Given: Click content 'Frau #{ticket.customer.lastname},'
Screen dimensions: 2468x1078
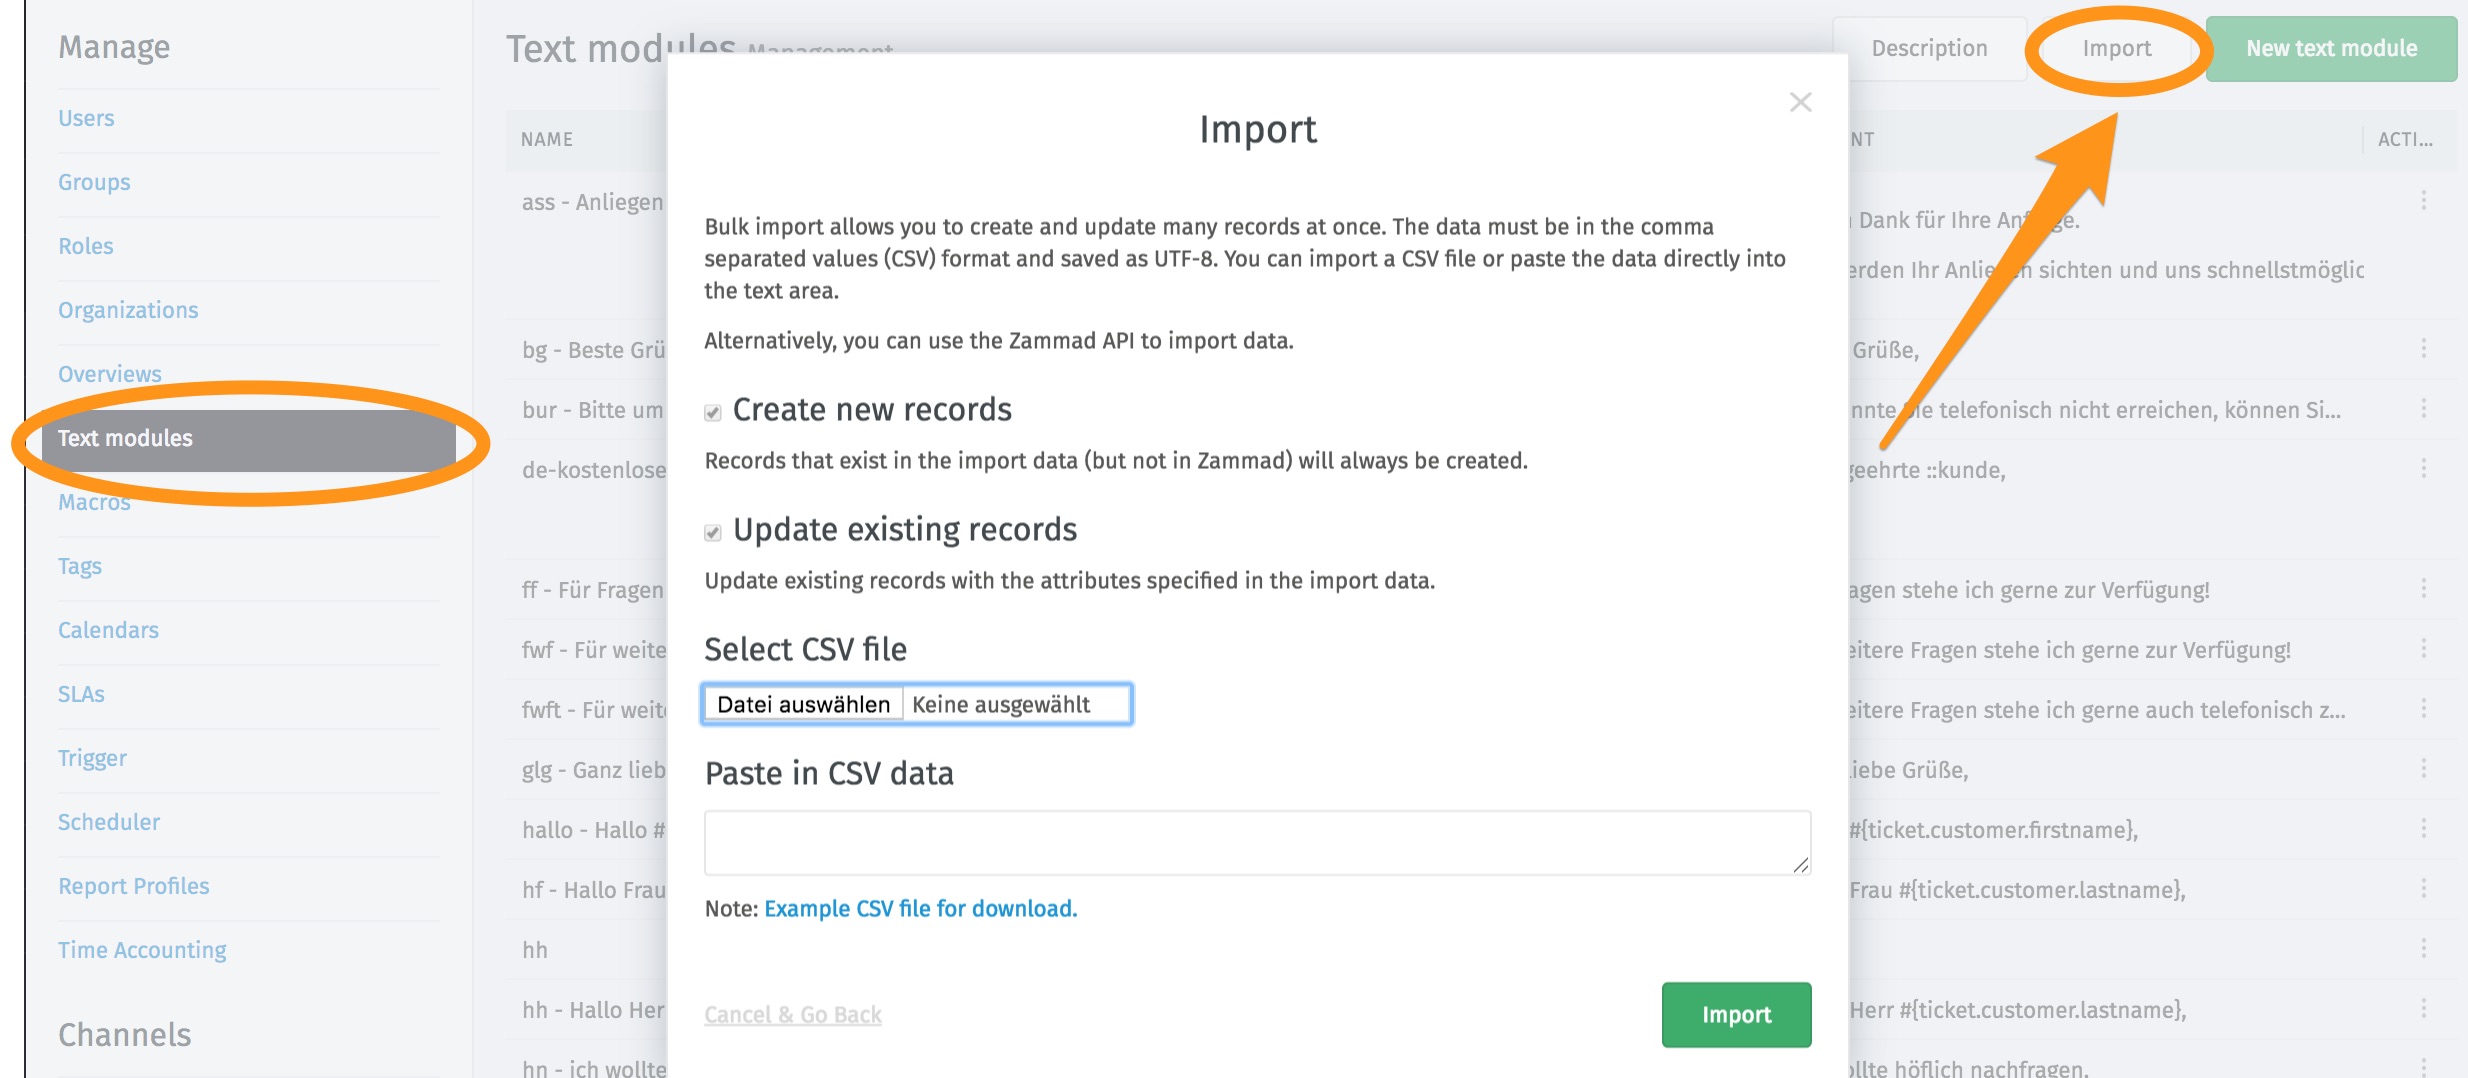Looking at the screenshot, I should tap(2017, 890).
